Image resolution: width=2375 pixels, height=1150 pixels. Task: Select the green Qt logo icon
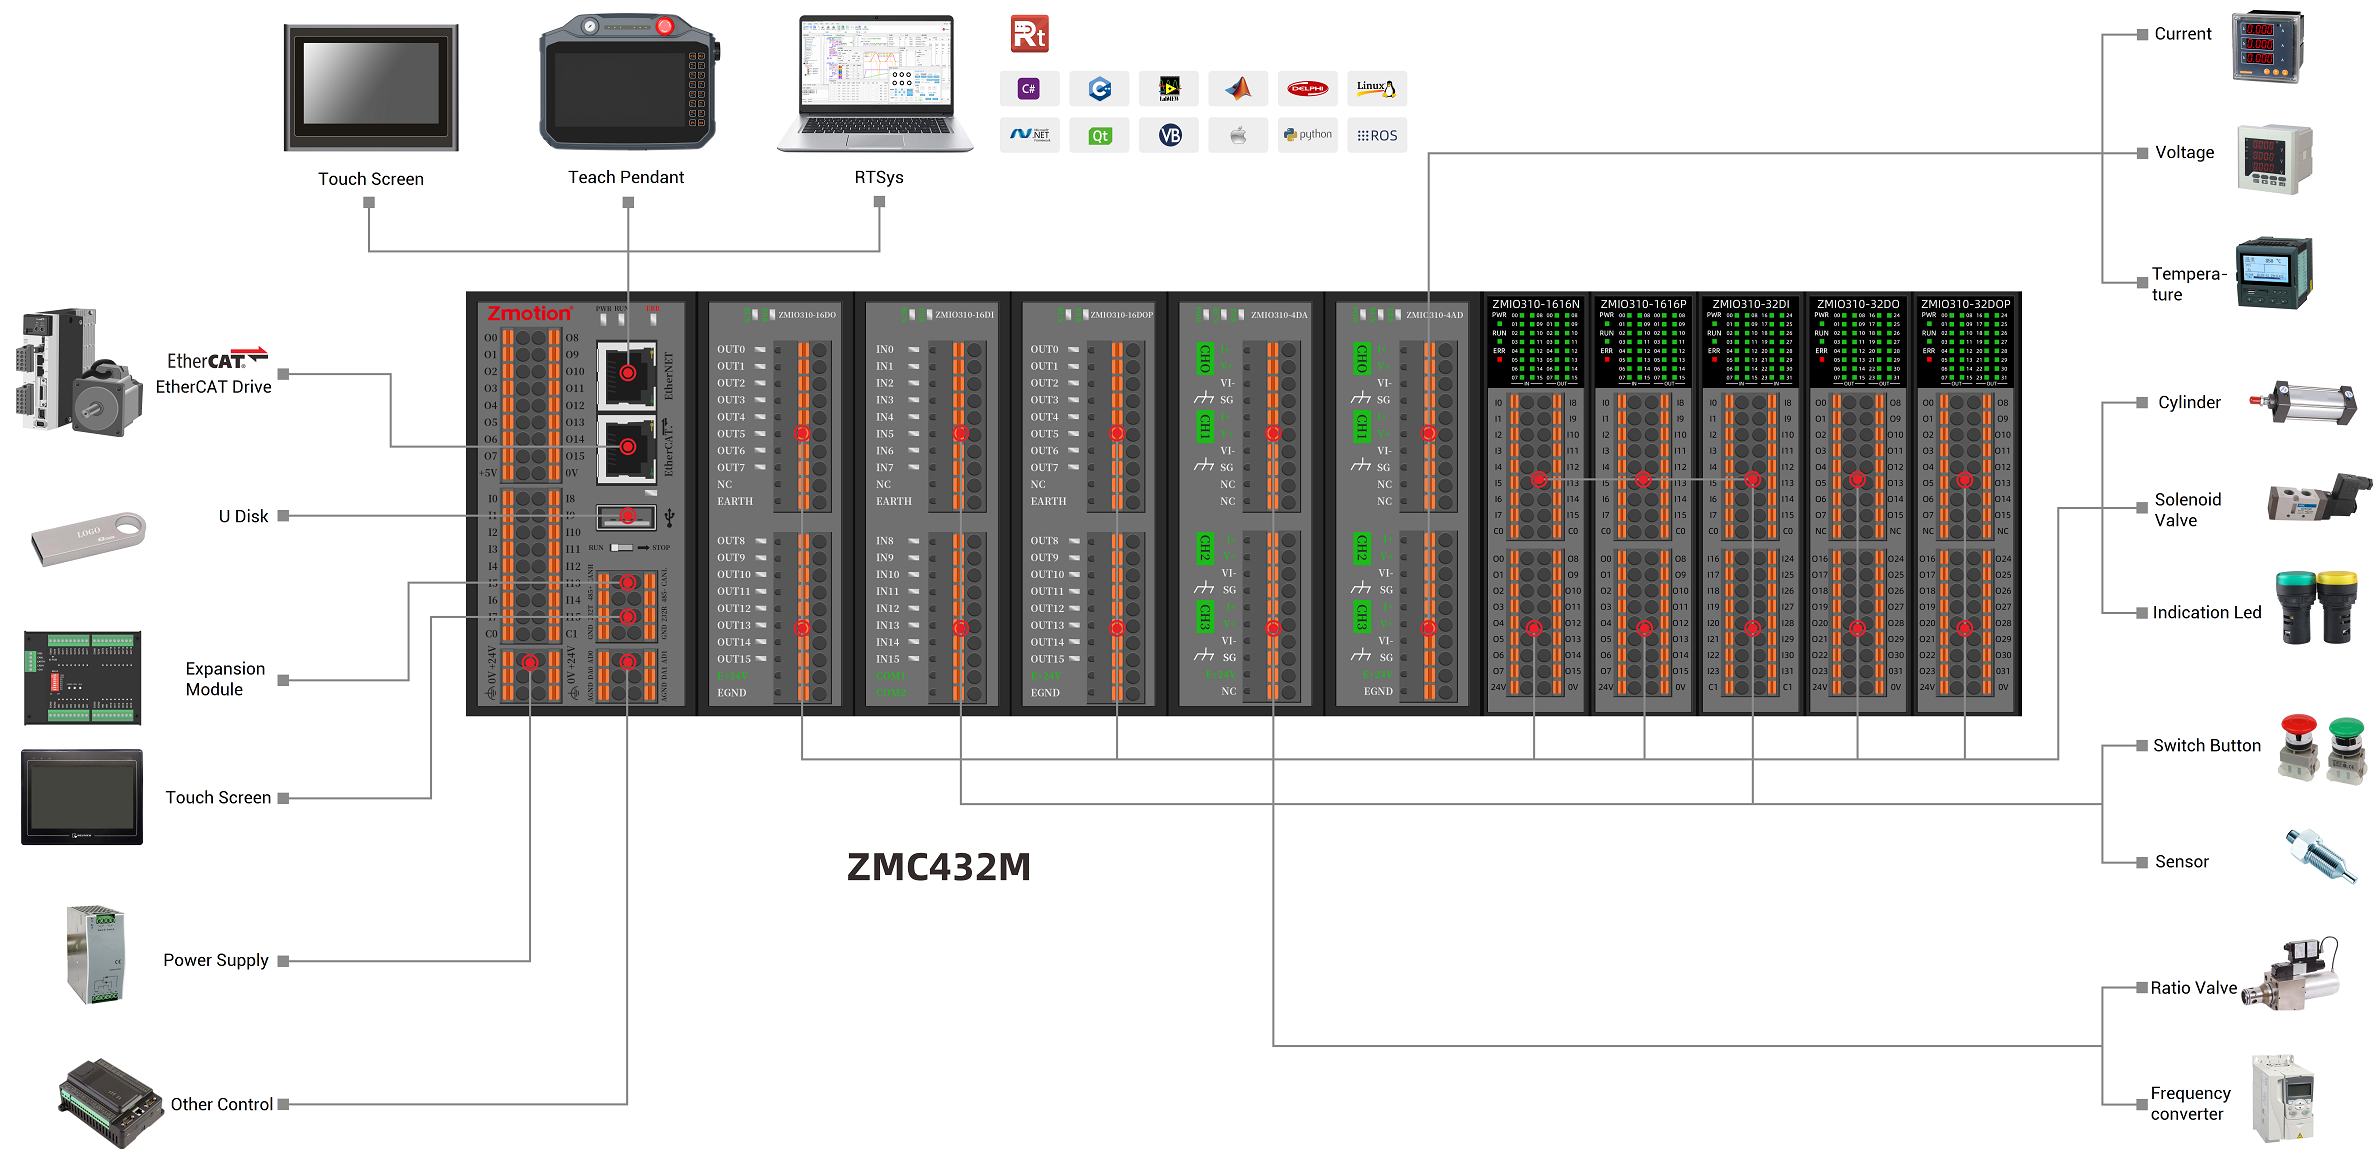point(1099,135)
